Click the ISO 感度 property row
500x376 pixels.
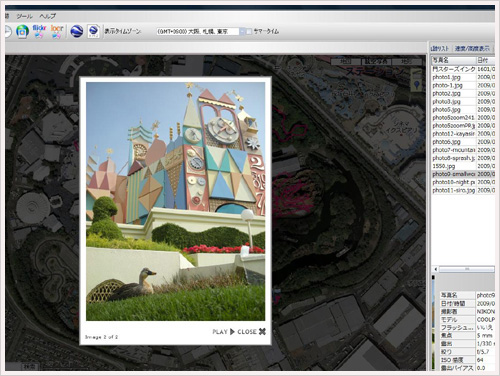(467, 360)
